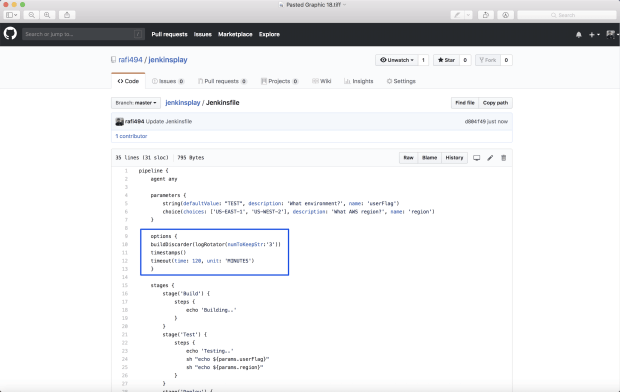
Task: Toggle Unwatch on the repository
Action: 397,60
